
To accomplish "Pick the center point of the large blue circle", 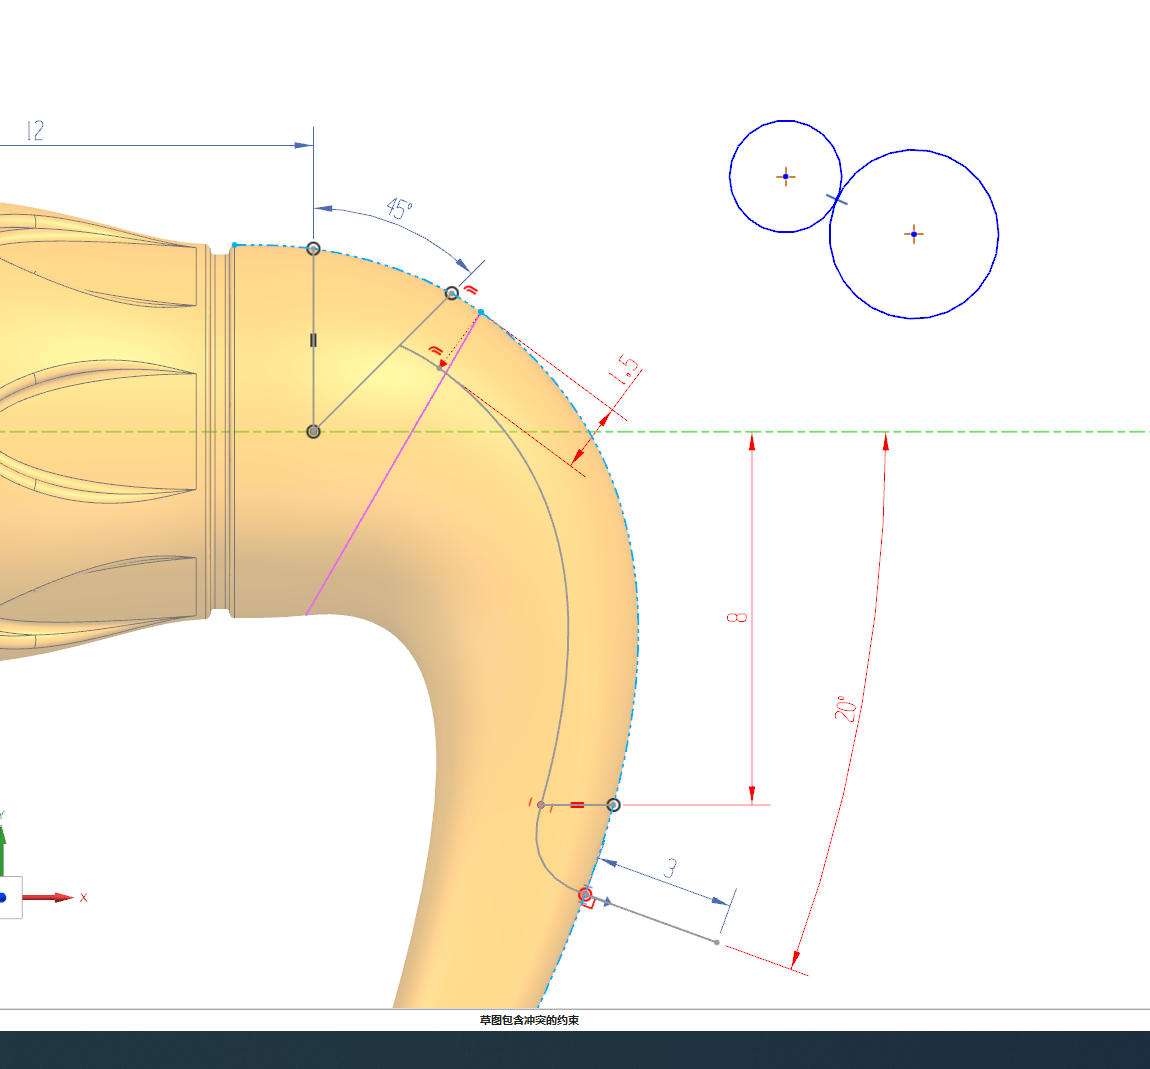I will pos(914,235).
